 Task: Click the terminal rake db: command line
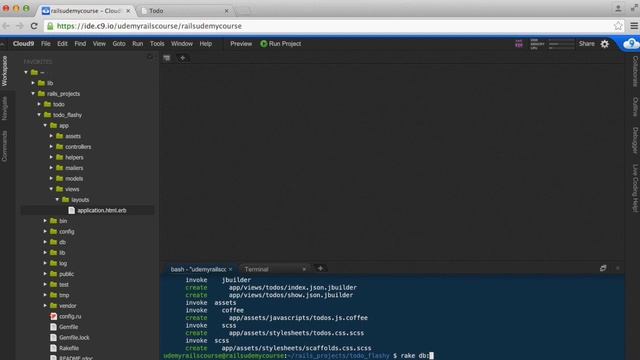tap(298, 356)
